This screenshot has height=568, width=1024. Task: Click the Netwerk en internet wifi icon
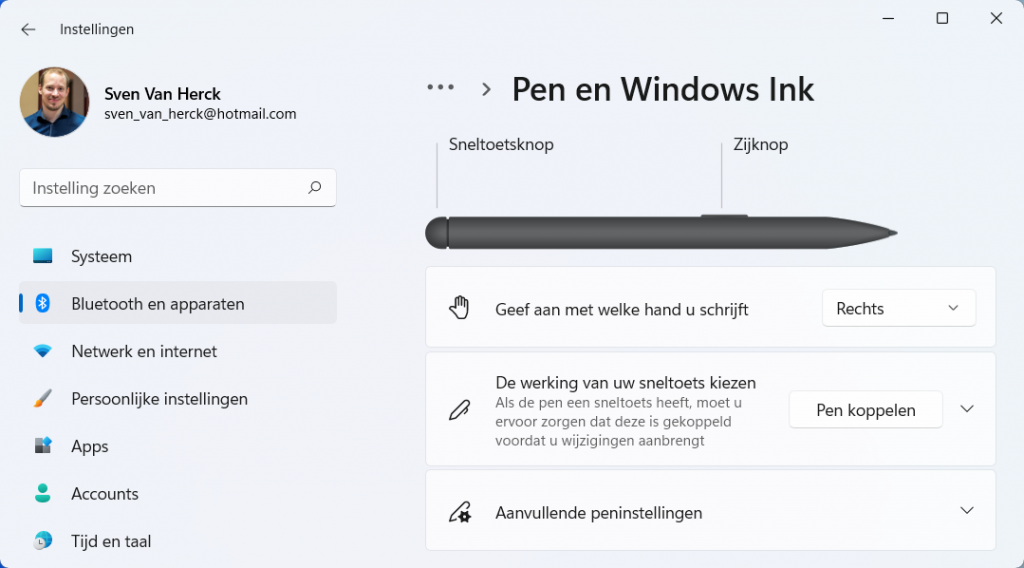tap(43, 351)
